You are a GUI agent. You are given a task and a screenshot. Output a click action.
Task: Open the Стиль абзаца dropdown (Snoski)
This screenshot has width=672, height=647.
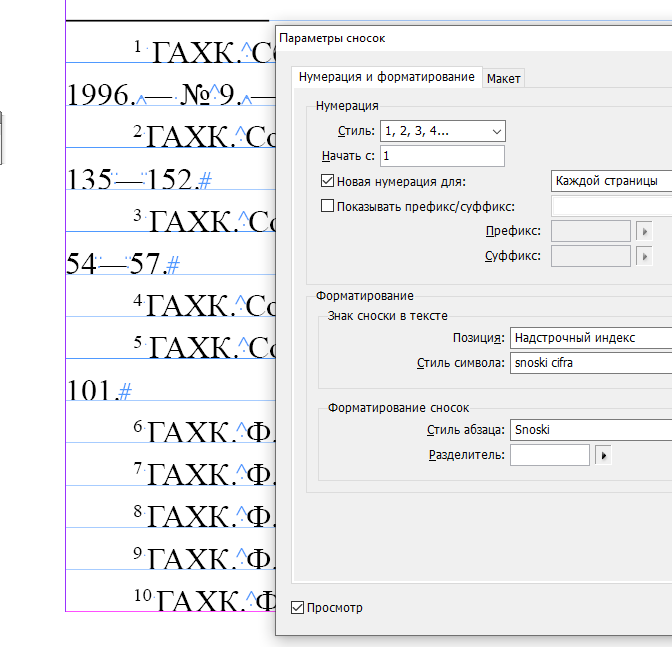pos(591,430)
